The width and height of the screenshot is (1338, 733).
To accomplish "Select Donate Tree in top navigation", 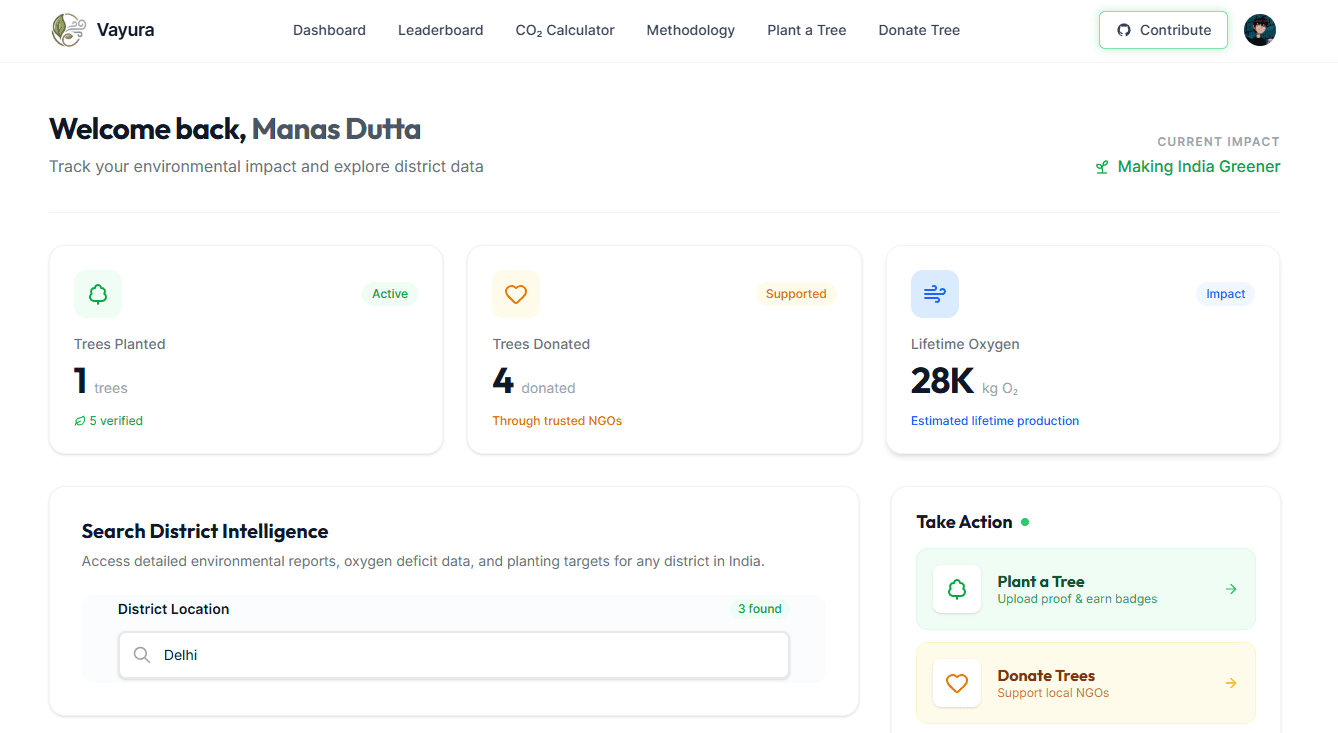I will (x=919, y=30).
